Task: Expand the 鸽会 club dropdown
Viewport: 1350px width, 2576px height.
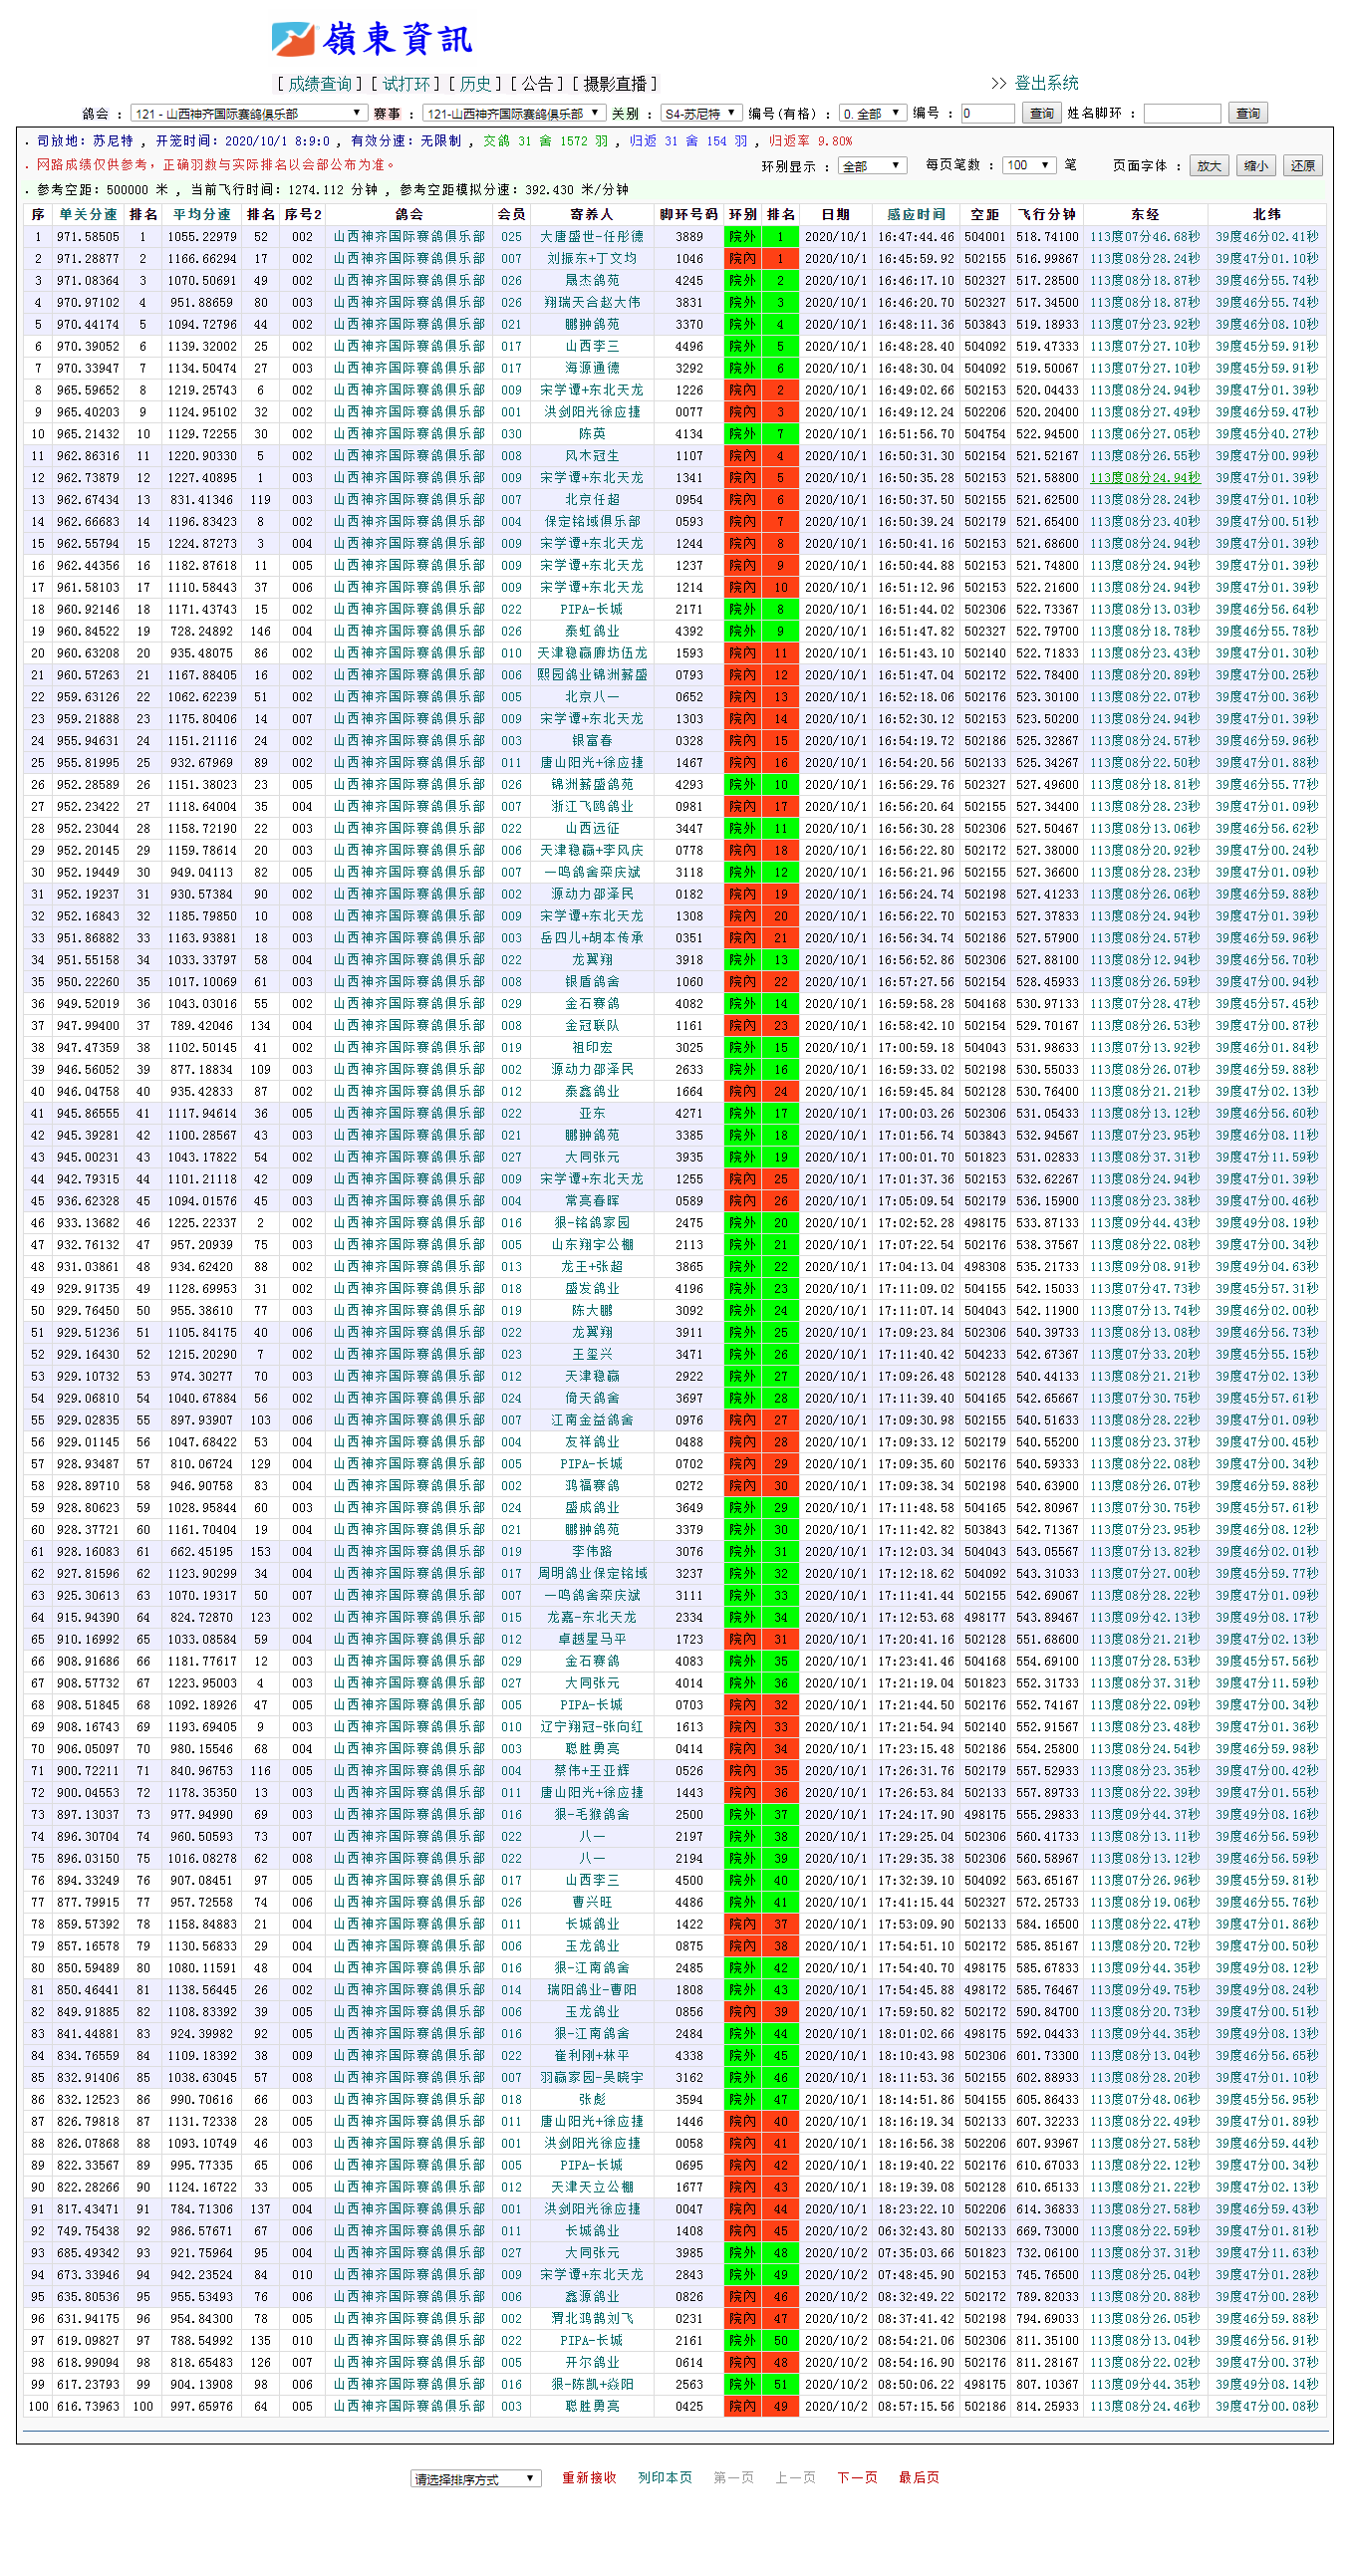Action: 249,113
